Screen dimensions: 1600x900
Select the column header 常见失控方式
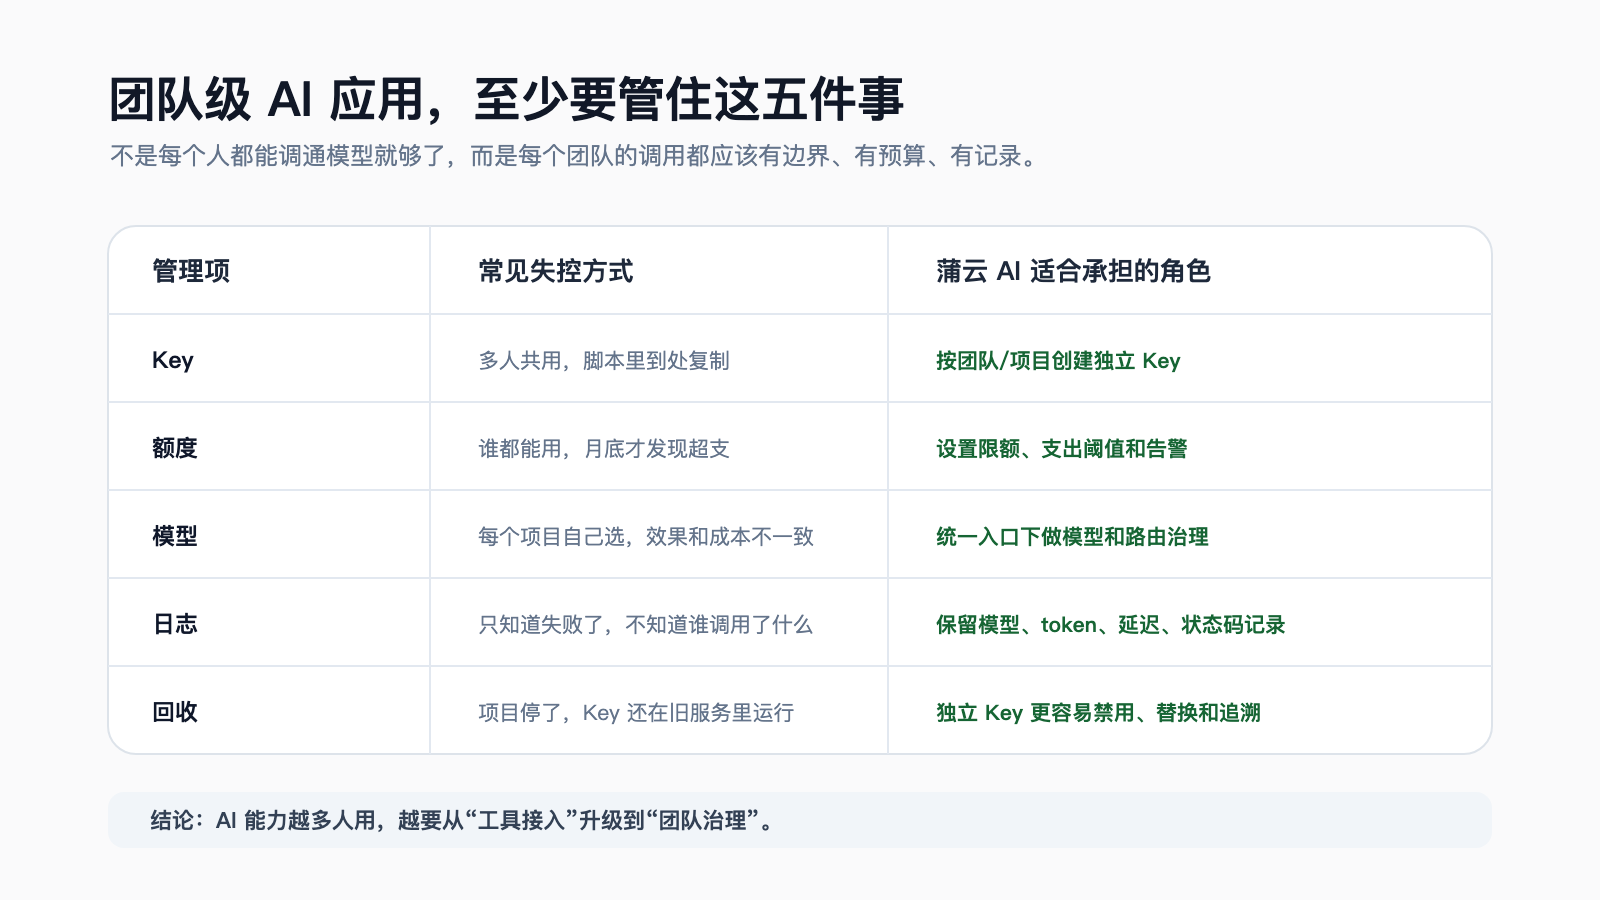point(556,271)
